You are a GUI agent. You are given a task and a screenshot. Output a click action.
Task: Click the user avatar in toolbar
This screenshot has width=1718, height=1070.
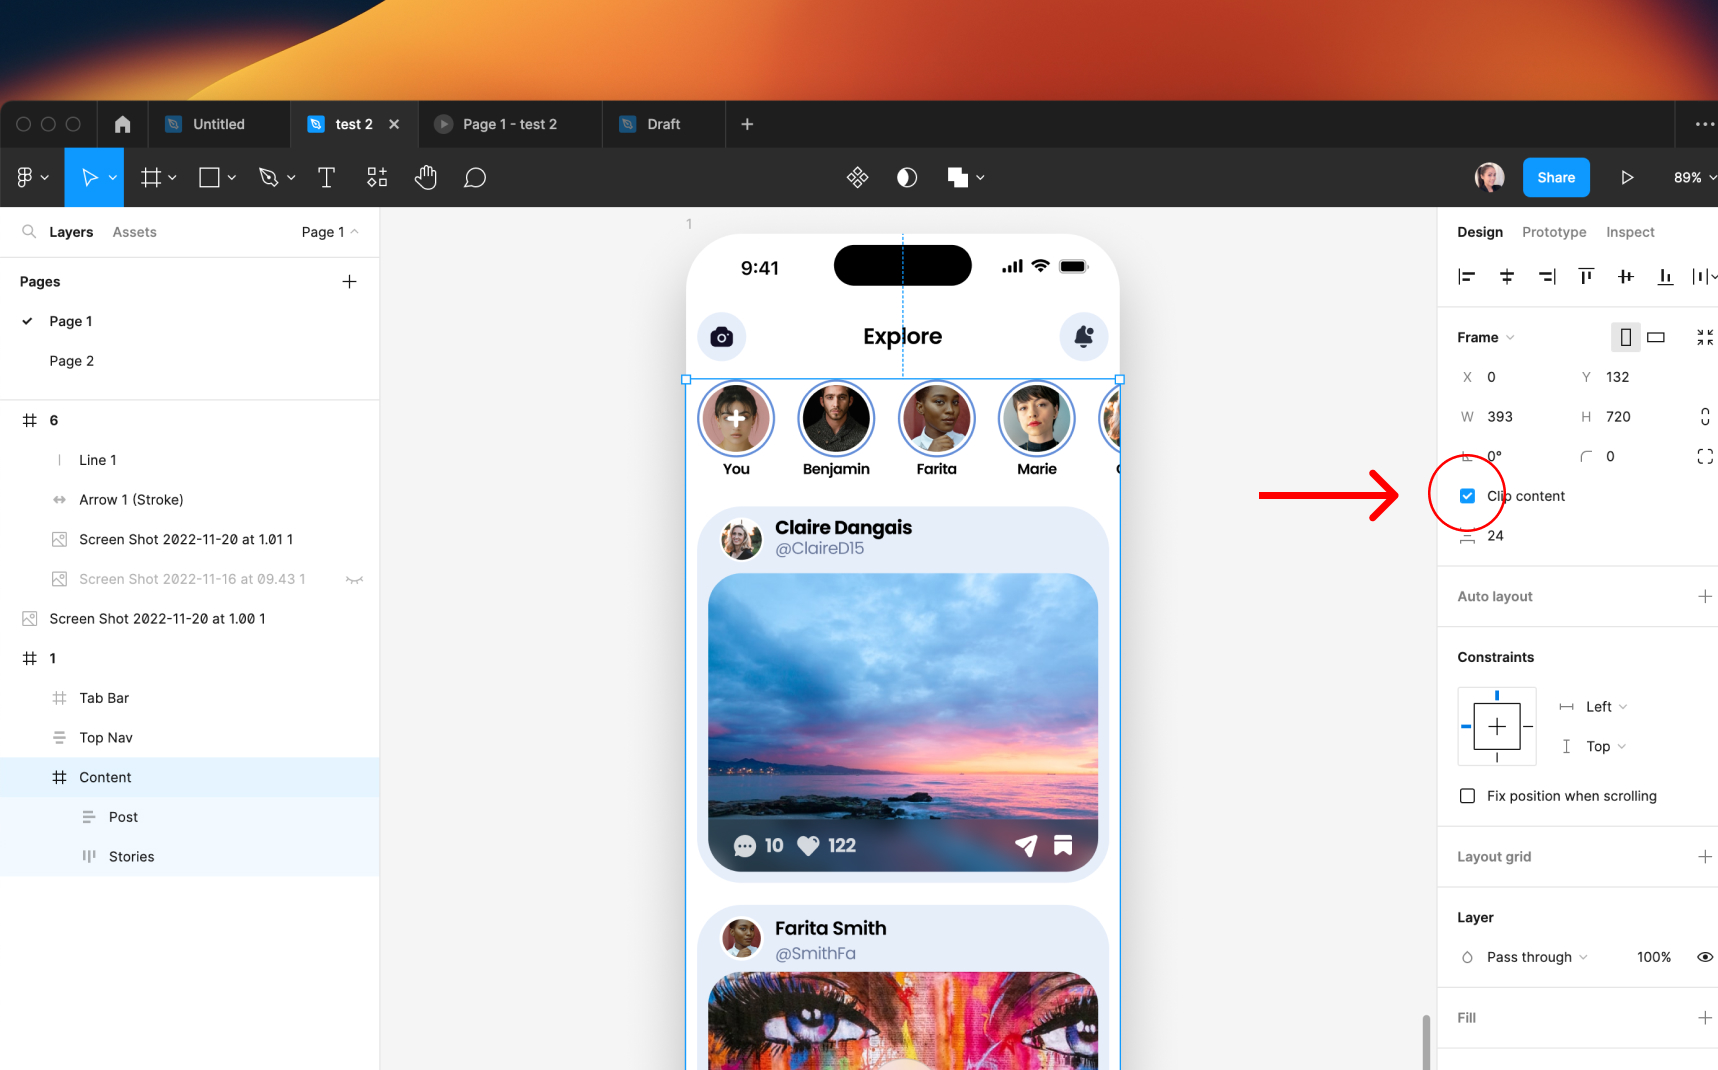click(1490, 177)
